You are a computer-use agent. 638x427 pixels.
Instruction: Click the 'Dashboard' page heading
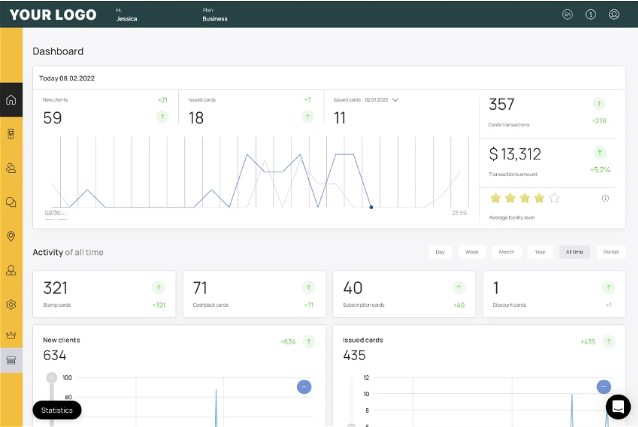coord(58,51)
